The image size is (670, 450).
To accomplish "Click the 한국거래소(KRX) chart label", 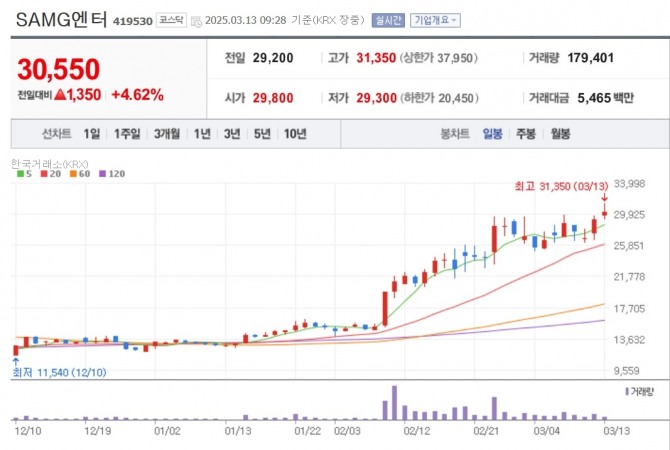I will (50, 164).
